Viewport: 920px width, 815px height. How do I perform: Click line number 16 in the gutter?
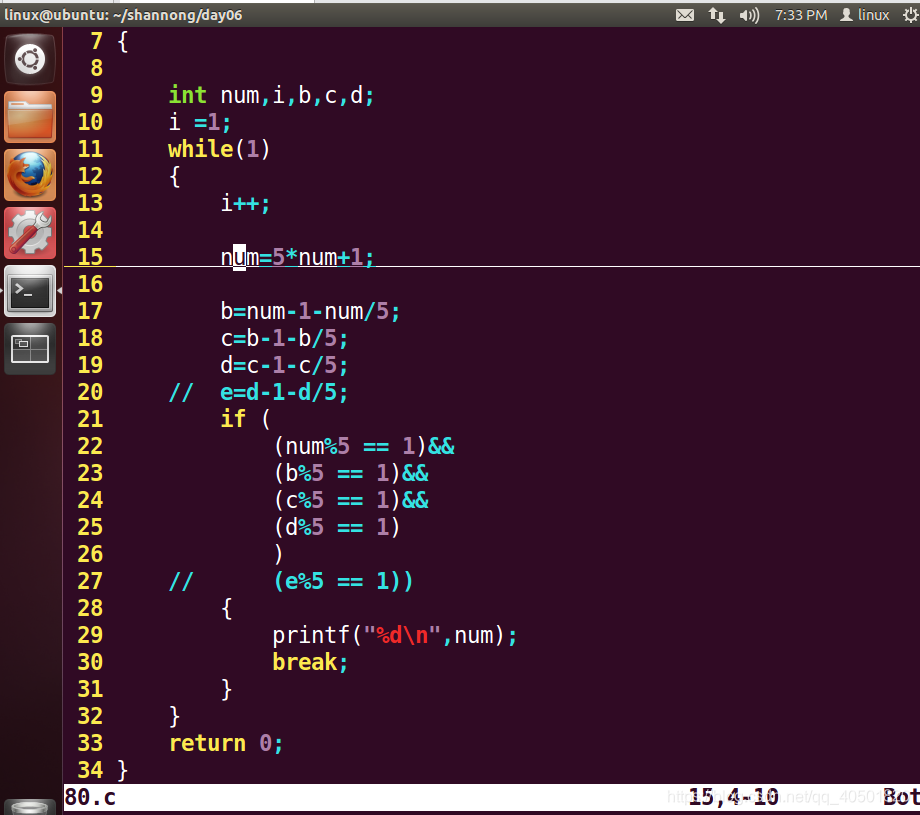(90, 285)
